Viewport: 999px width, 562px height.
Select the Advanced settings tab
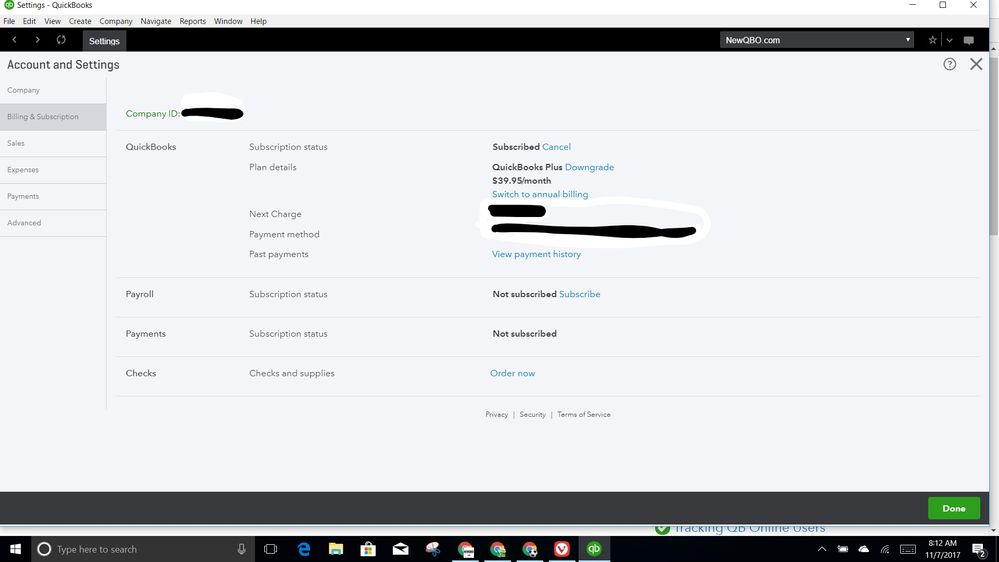point(53,223)
